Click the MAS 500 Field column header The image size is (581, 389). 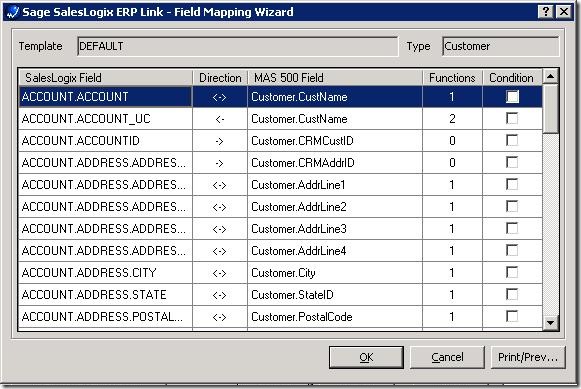pos(335,77)
